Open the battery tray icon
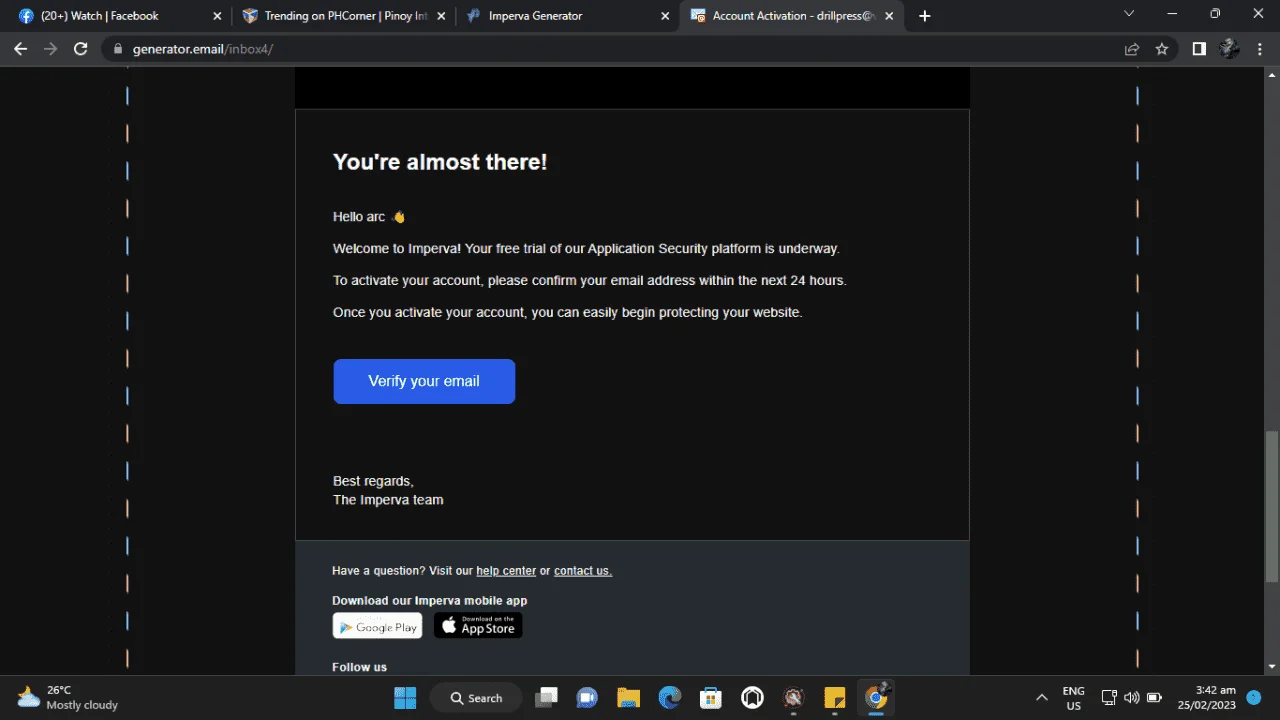This screenshot has width=1280, height=720. click(1154, 698)
